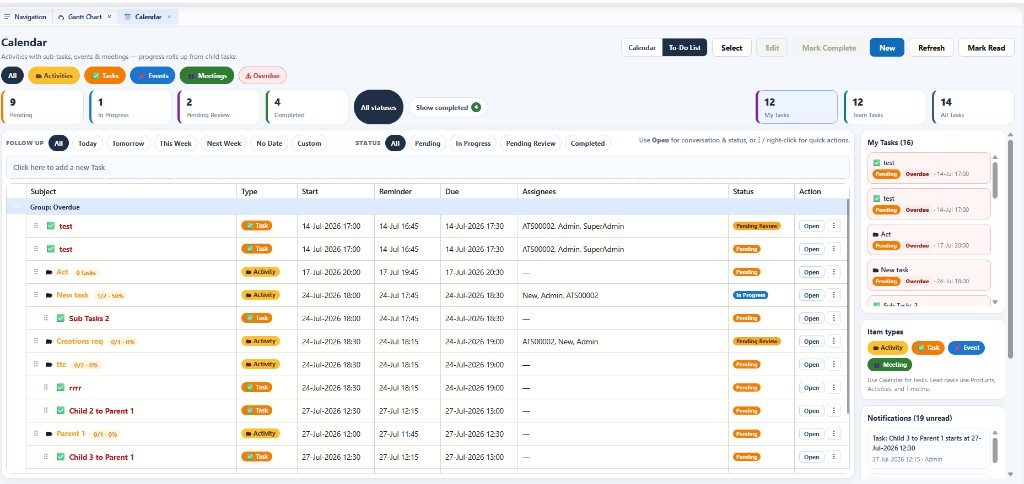Viewport: 1024px width, 484px height.
Task: Set follow-up filter to No Date
Action: [x=268, y=143]
